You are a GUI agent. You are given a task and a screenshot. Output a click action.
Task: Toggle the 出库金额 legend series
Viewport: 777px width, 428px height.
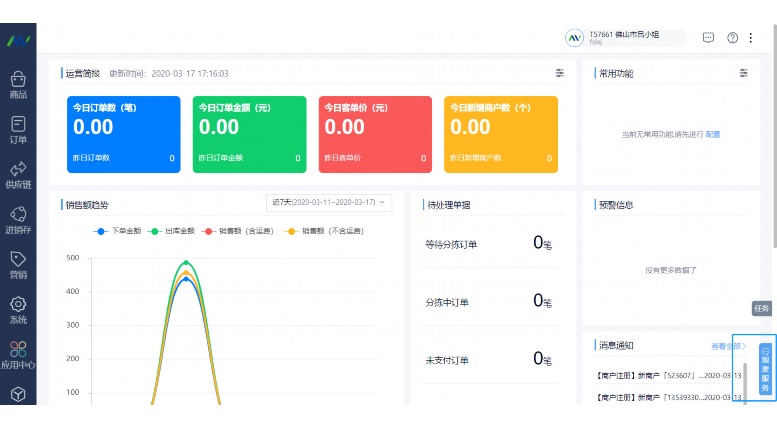click(171, 231)
